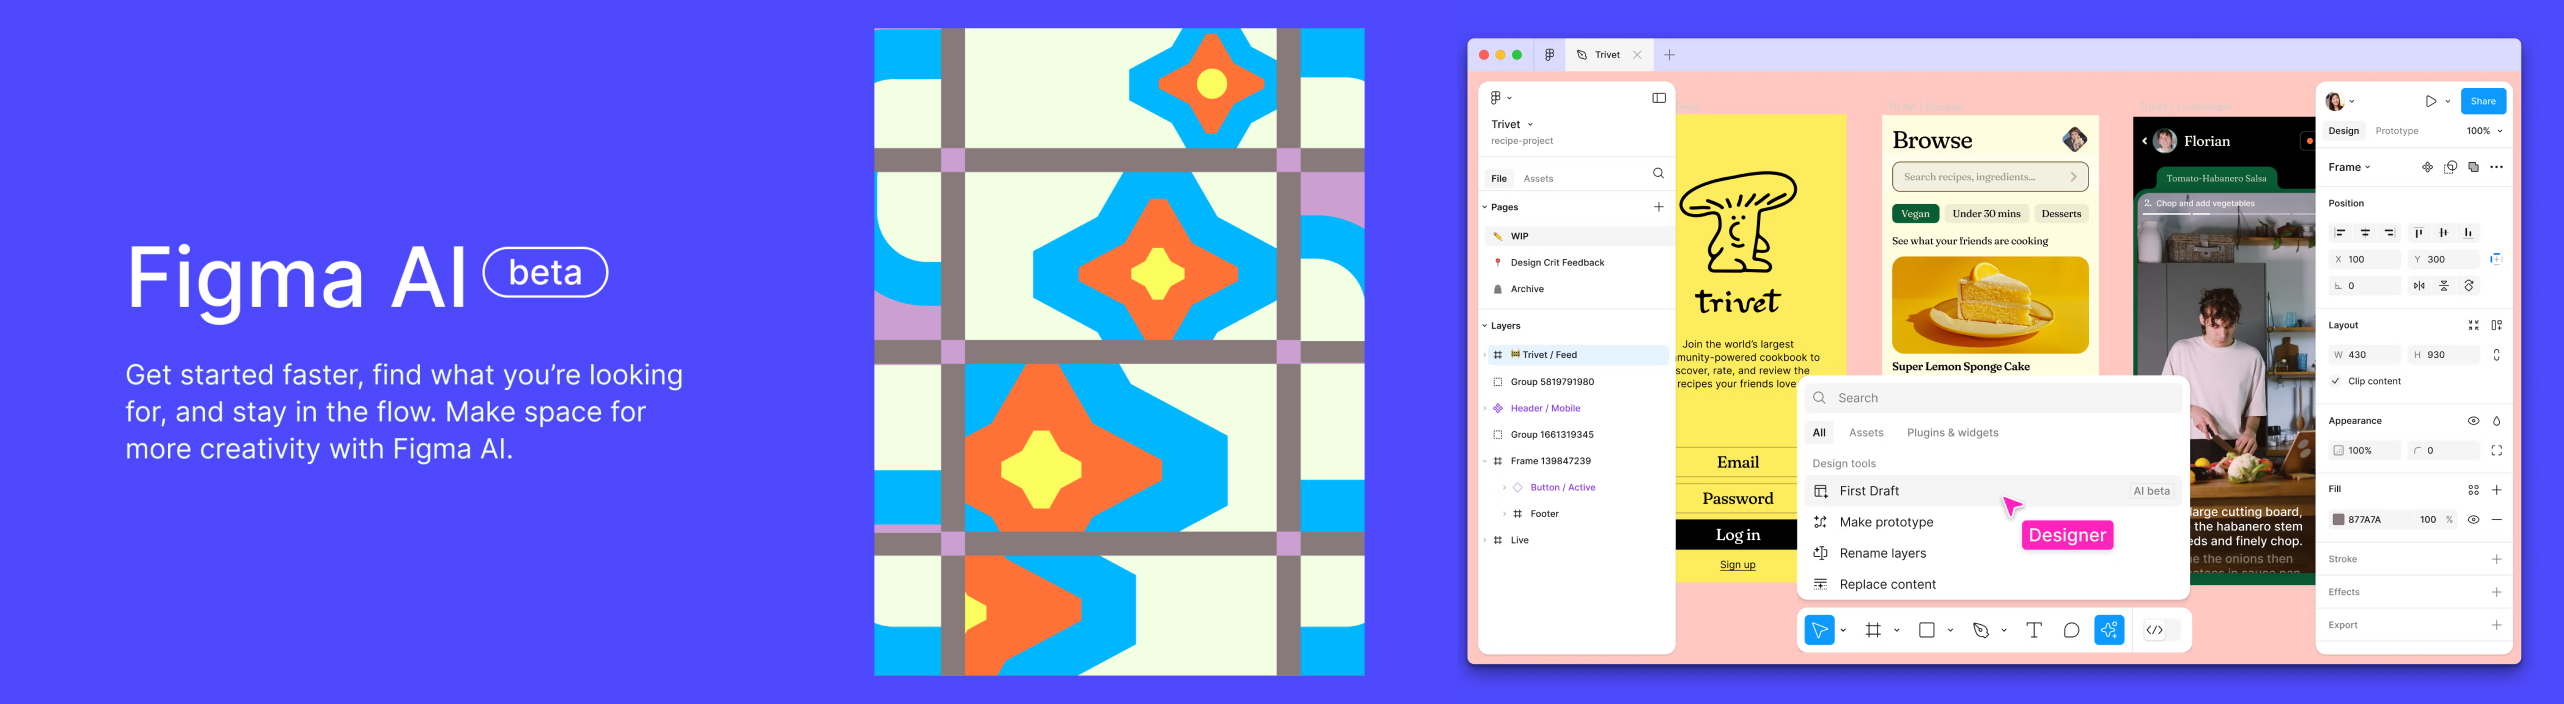Click the auto layout icon in Layout
Viewport: 2564px width, 704px height.
coord(2496,325)
